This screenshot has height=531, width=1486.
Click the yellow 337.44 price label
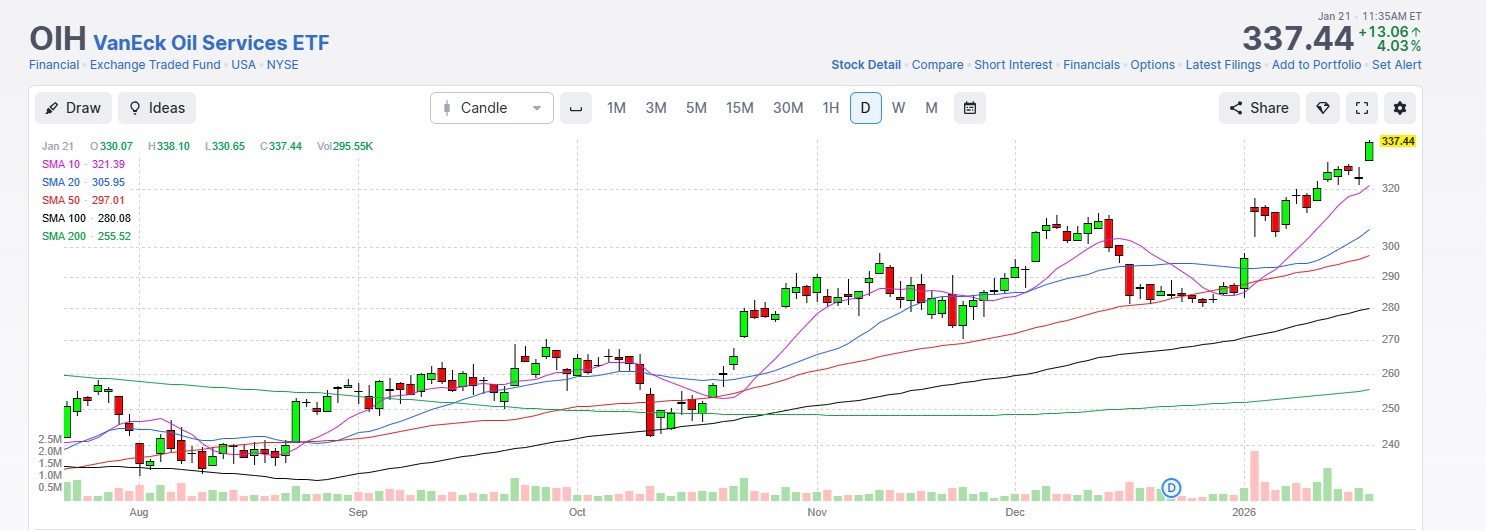(1397, 141)
